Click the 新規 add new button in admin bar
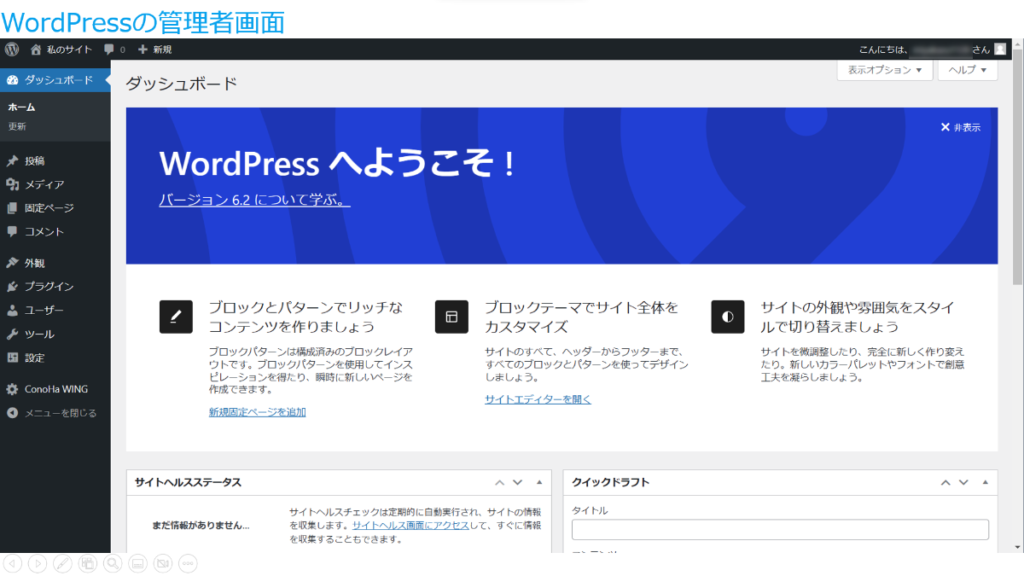The image size is (1024, 576). (x=155, y=50)
